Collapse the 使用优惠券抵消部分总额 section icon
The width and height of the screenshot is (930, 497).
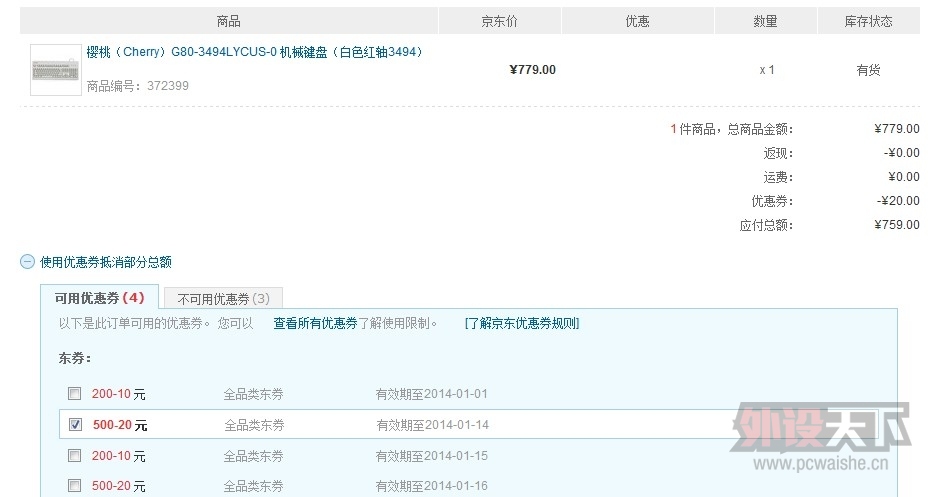27,262
